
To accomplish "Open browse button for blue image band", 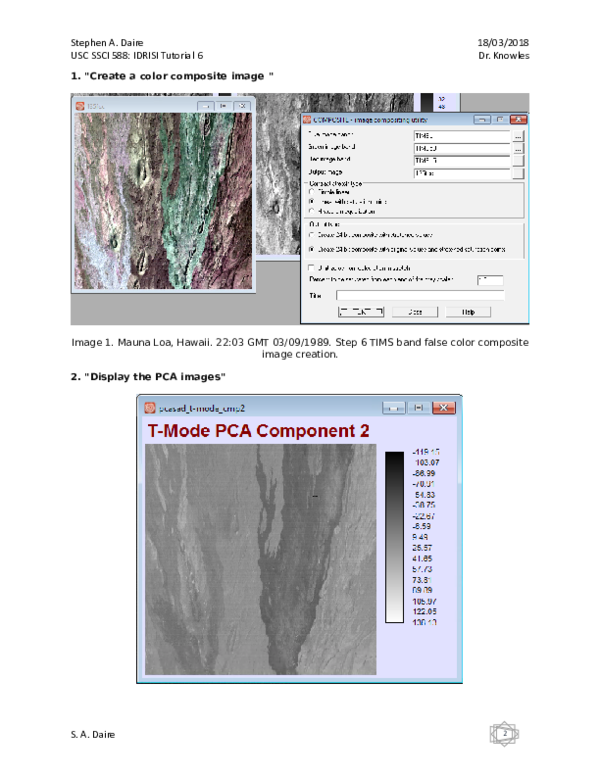I will (518, 135).
